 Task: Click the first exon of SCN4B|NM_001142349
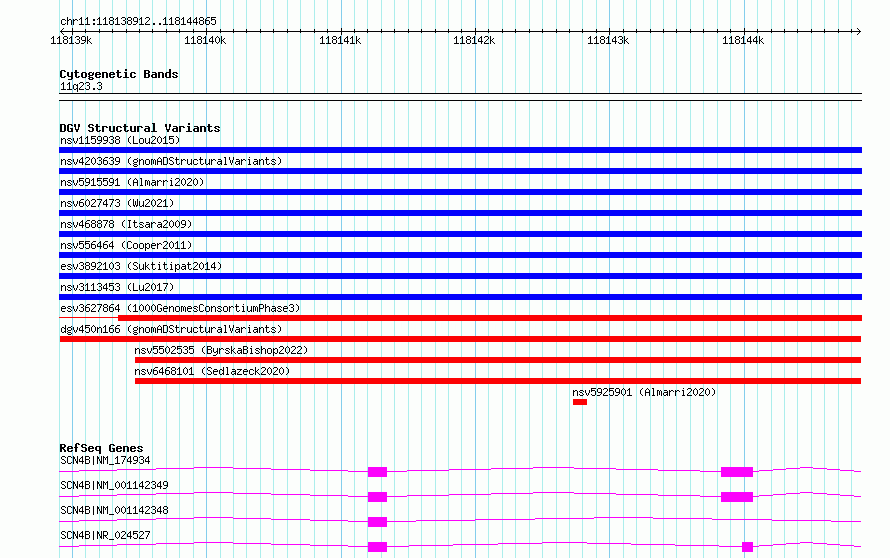(377, 497)
